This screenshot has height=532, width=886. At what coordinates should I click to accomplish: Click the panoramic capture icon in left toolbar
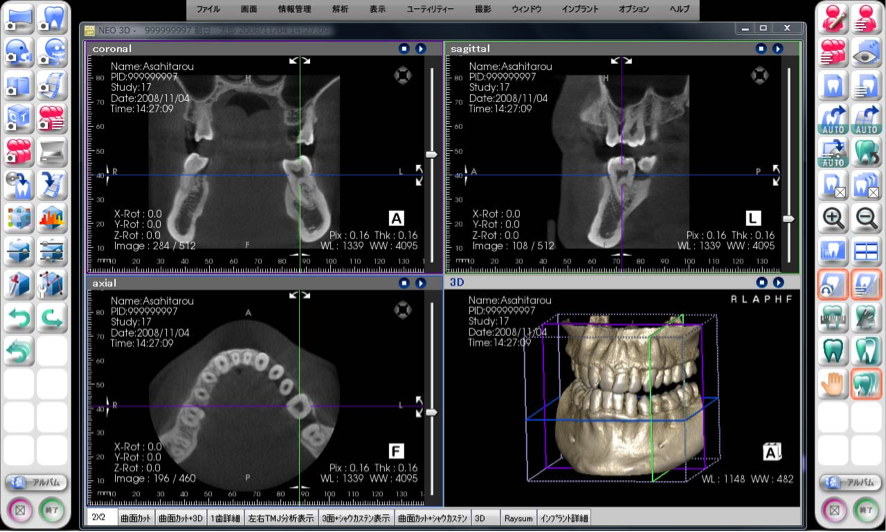coord(19,19)
